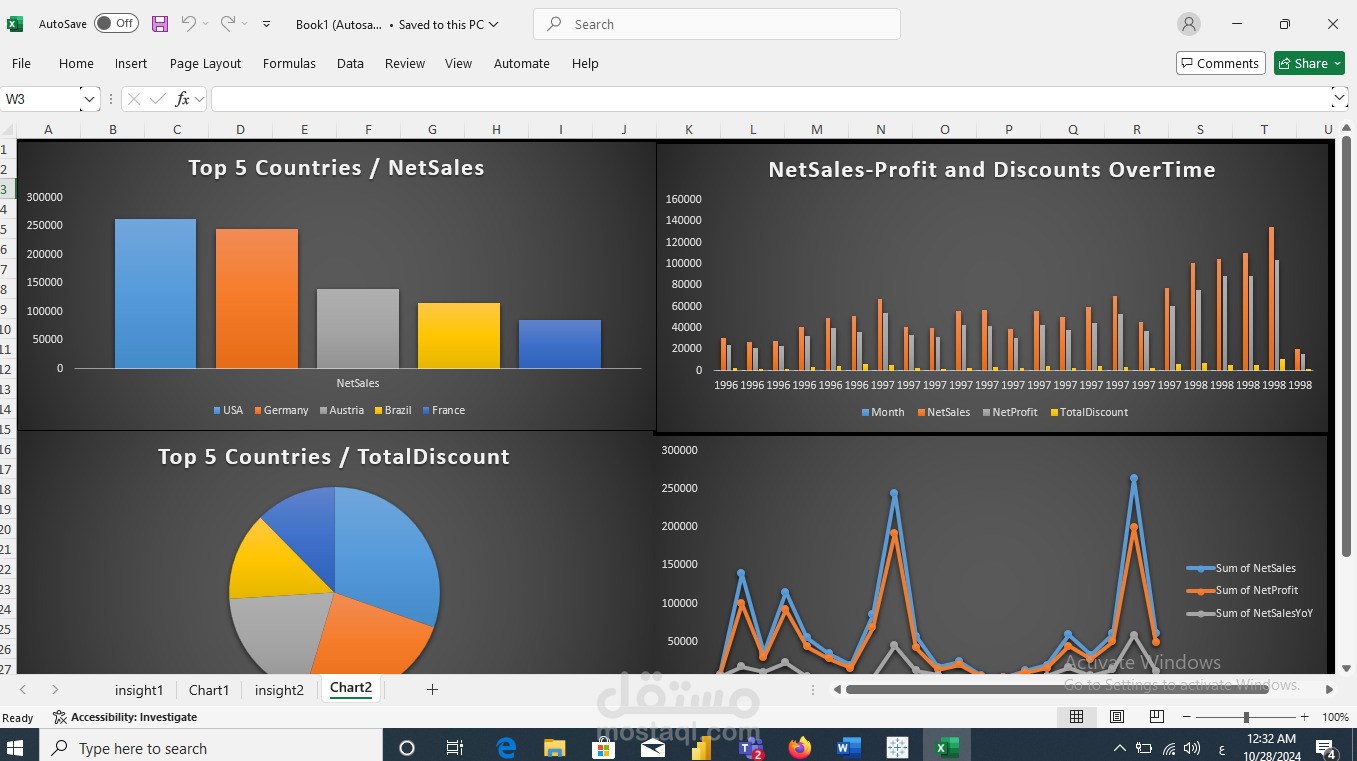Click the Name Box showing W3
This screenshot has width=1357, height=761.
40,99
